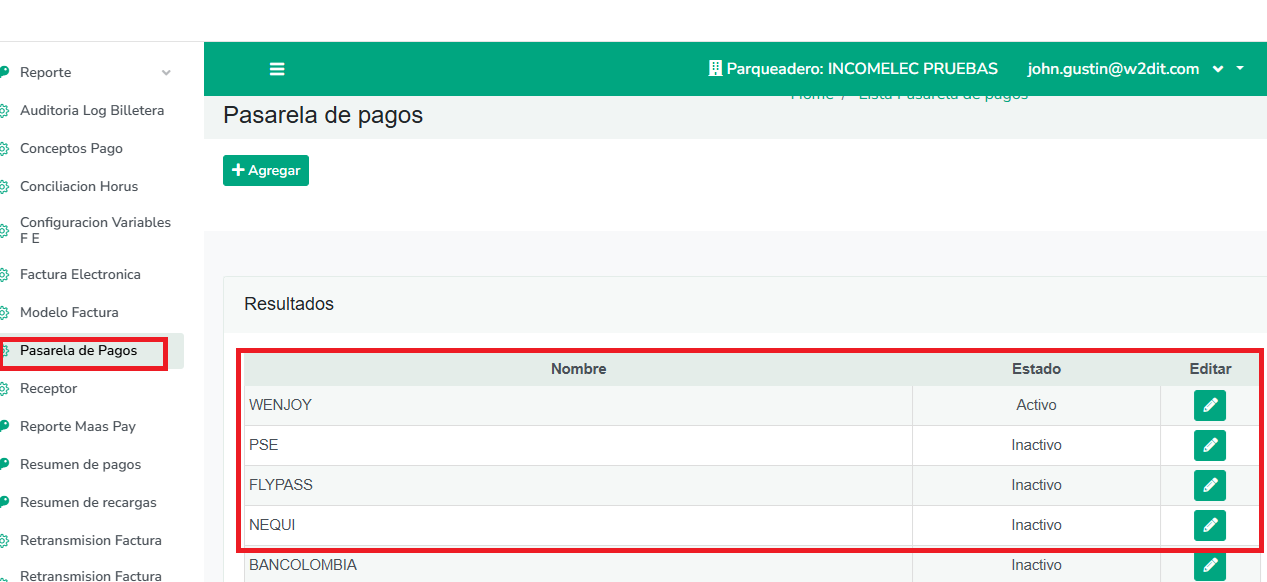Open the first Retransmision Factura item

[x=91, y=541]
